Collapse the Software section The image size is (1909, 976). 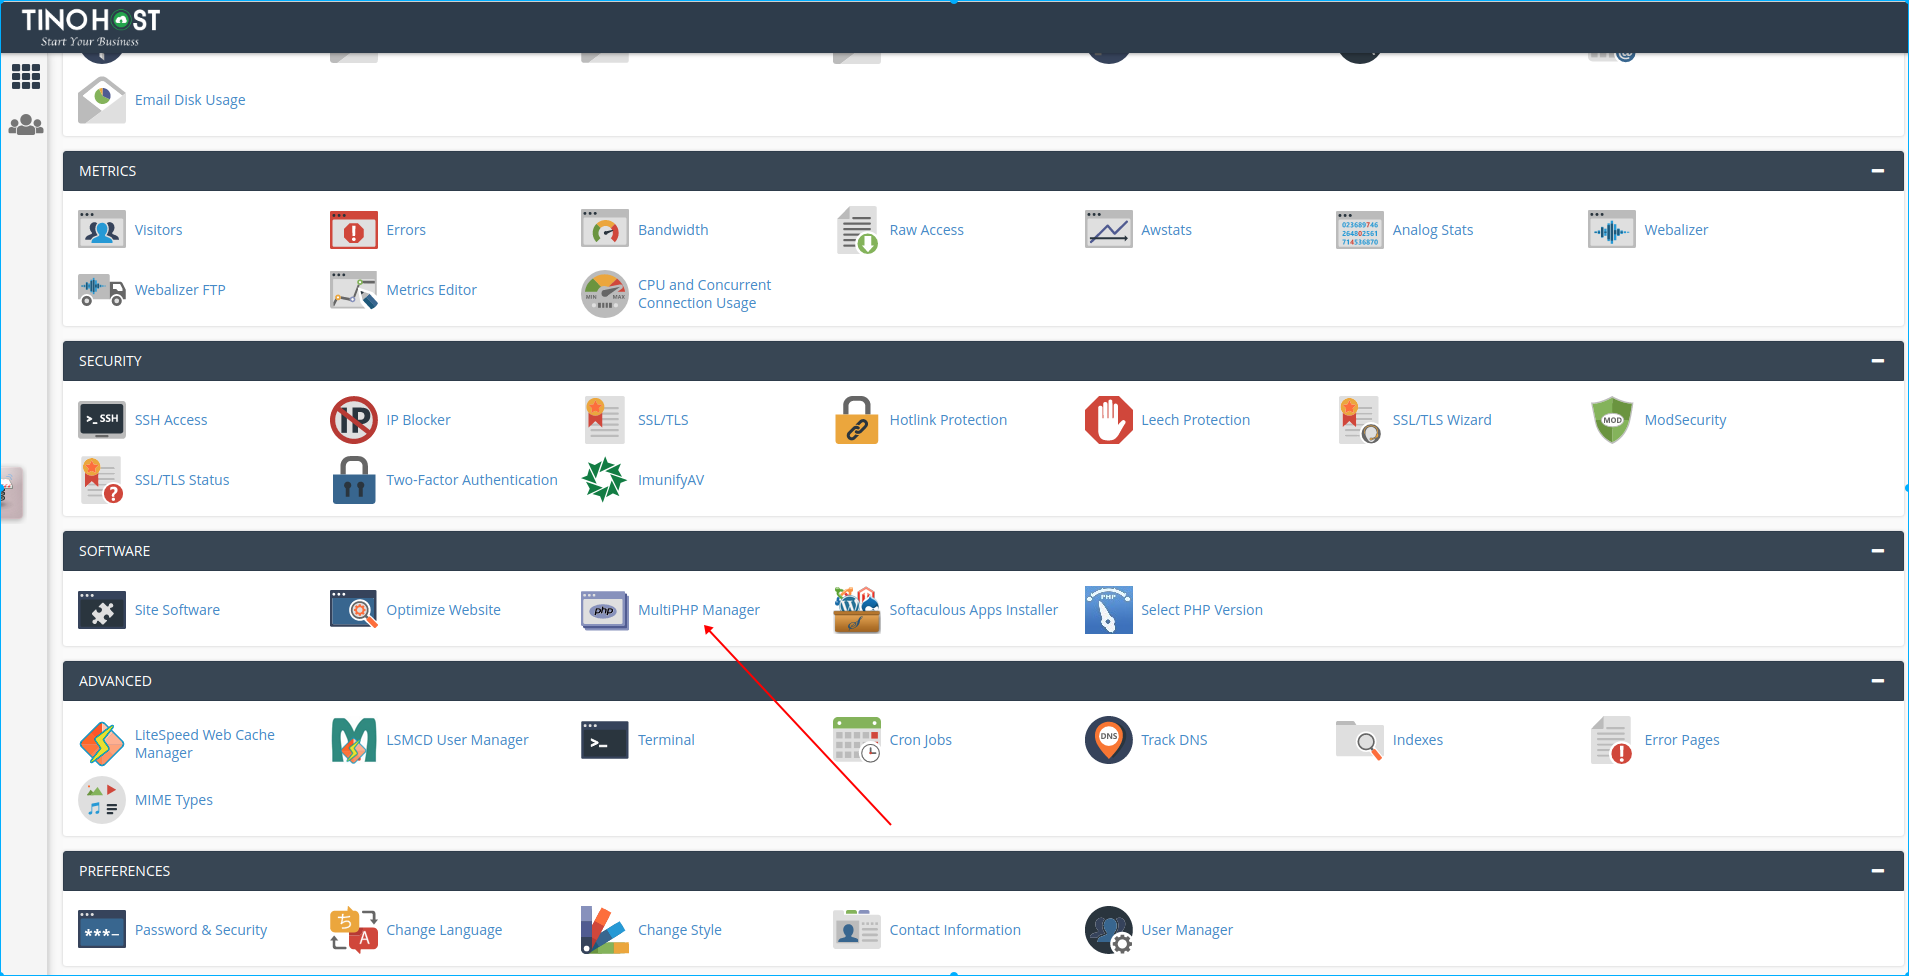(1877, 551)
